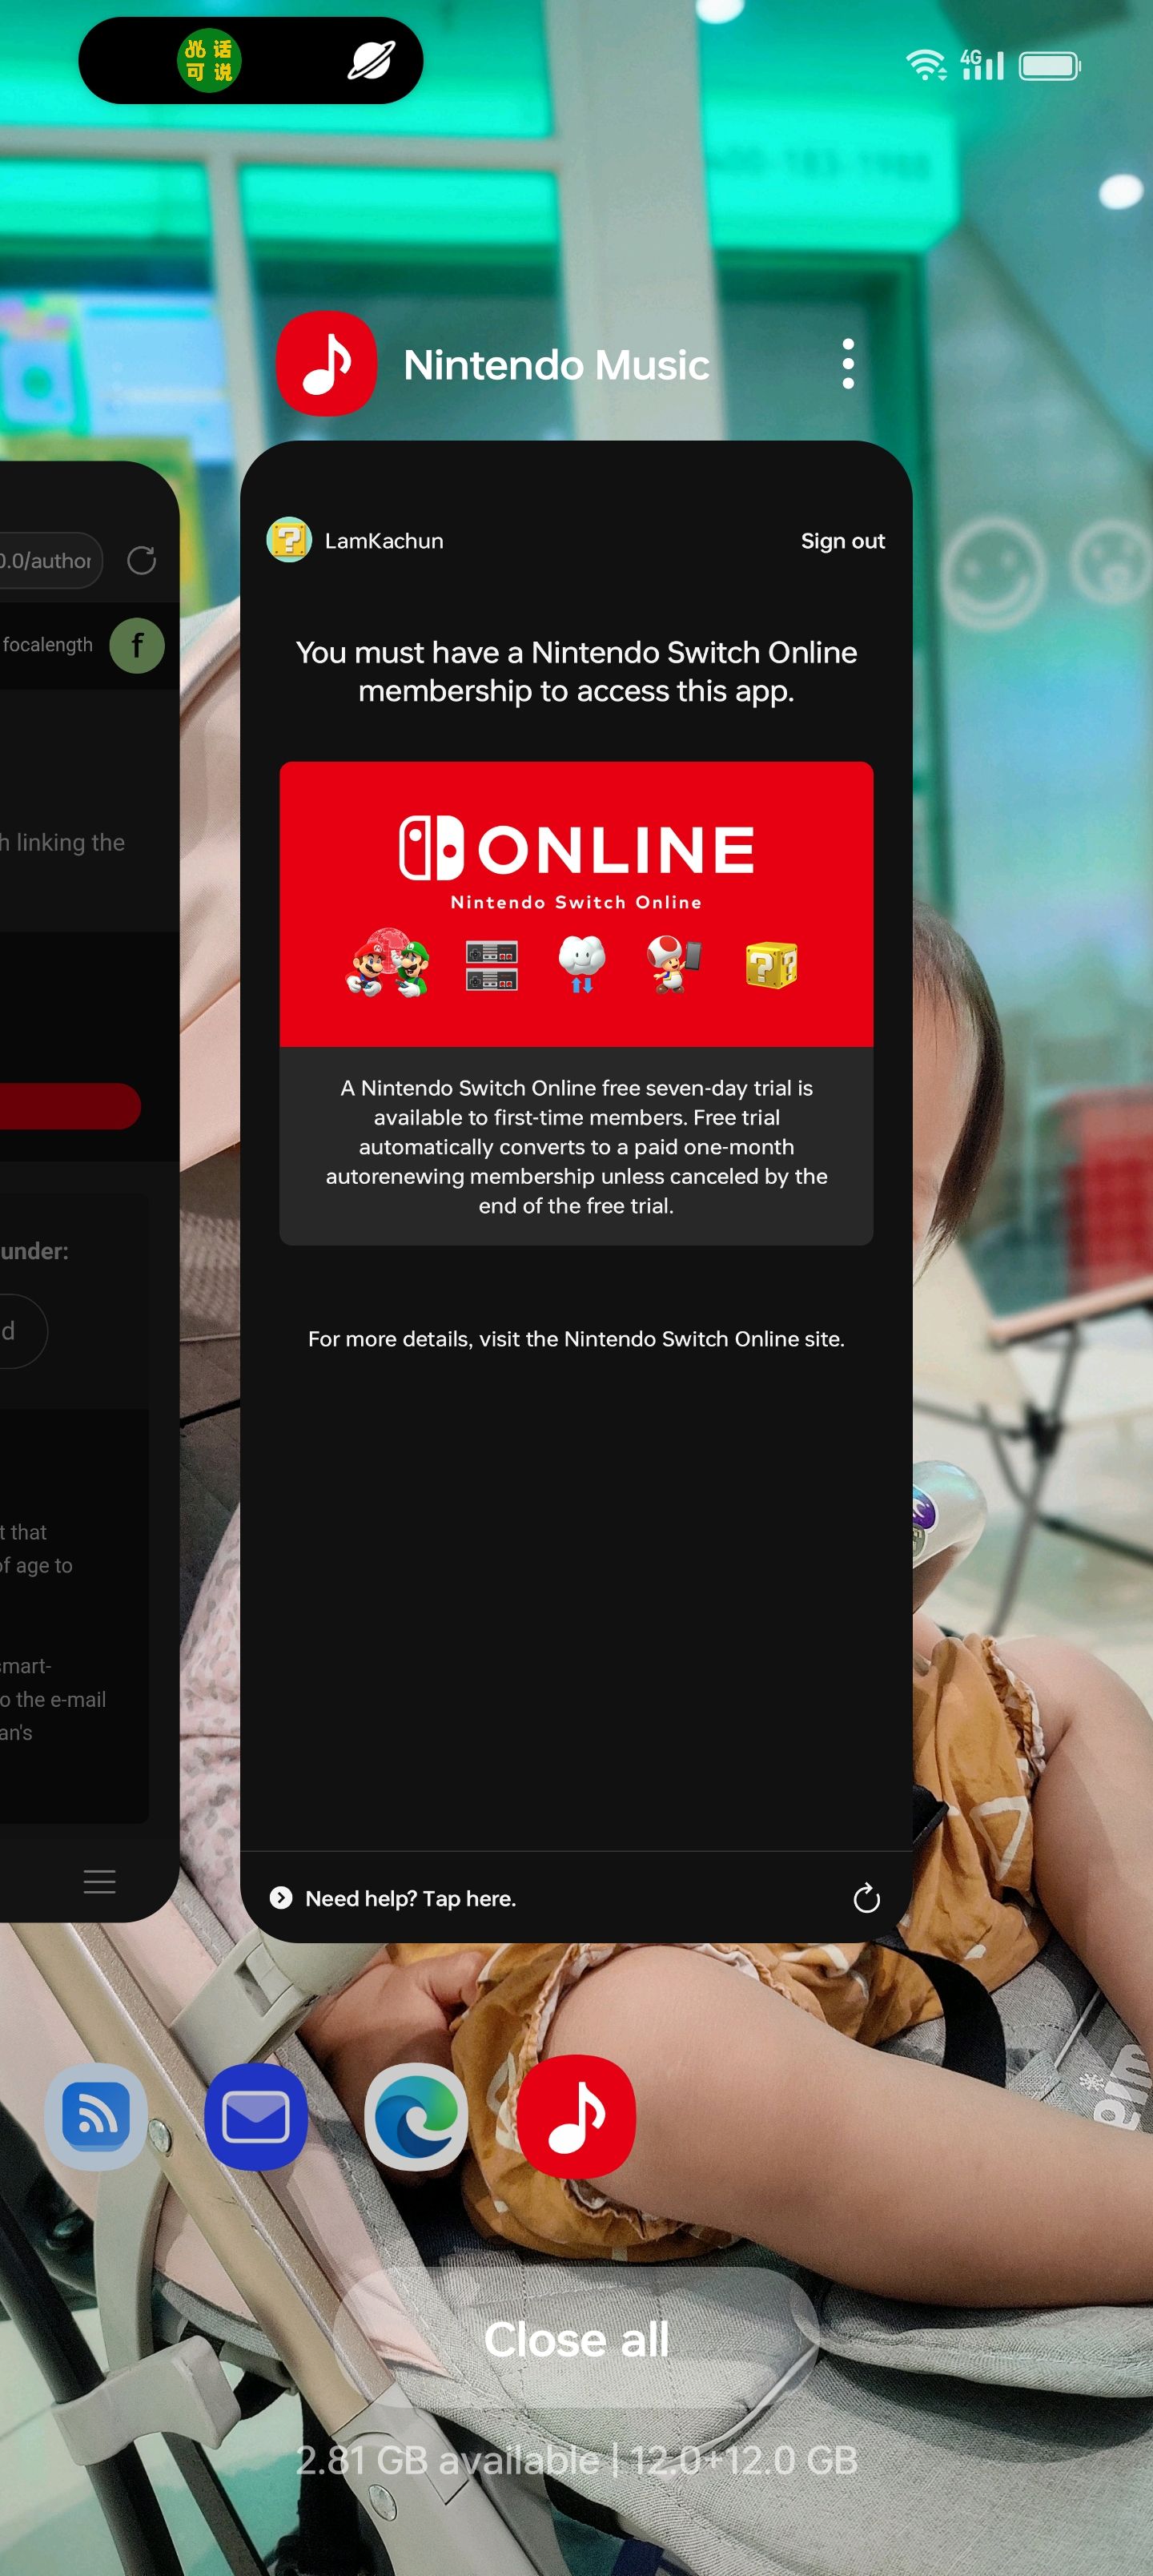Open the Nintendo Switch Online banner

click(576, 904)
